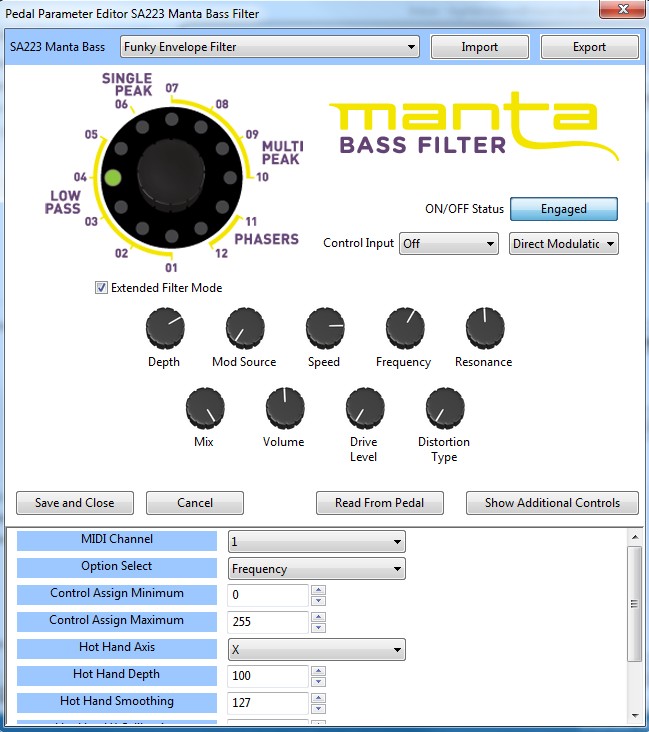Increase Control Assign Minimum with up arrow
The height and width of the screenshot is (732, 649).
pyautogui.click(x=318, y=590)
